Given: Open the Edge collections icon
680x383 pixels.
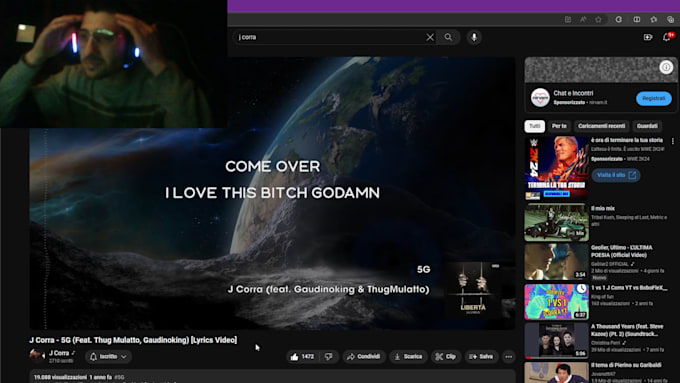Looking at the screenshot, I should coord(670,20).
